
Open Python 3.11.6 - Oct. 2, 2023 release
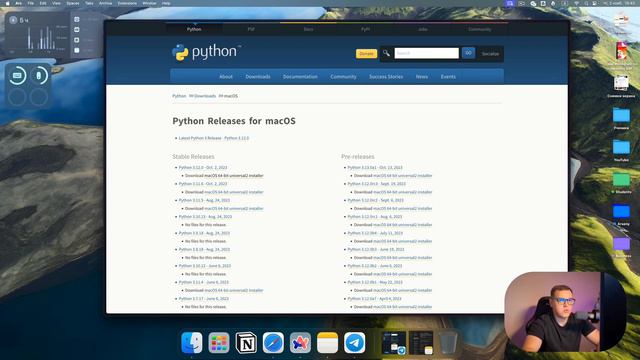[203, 184]
